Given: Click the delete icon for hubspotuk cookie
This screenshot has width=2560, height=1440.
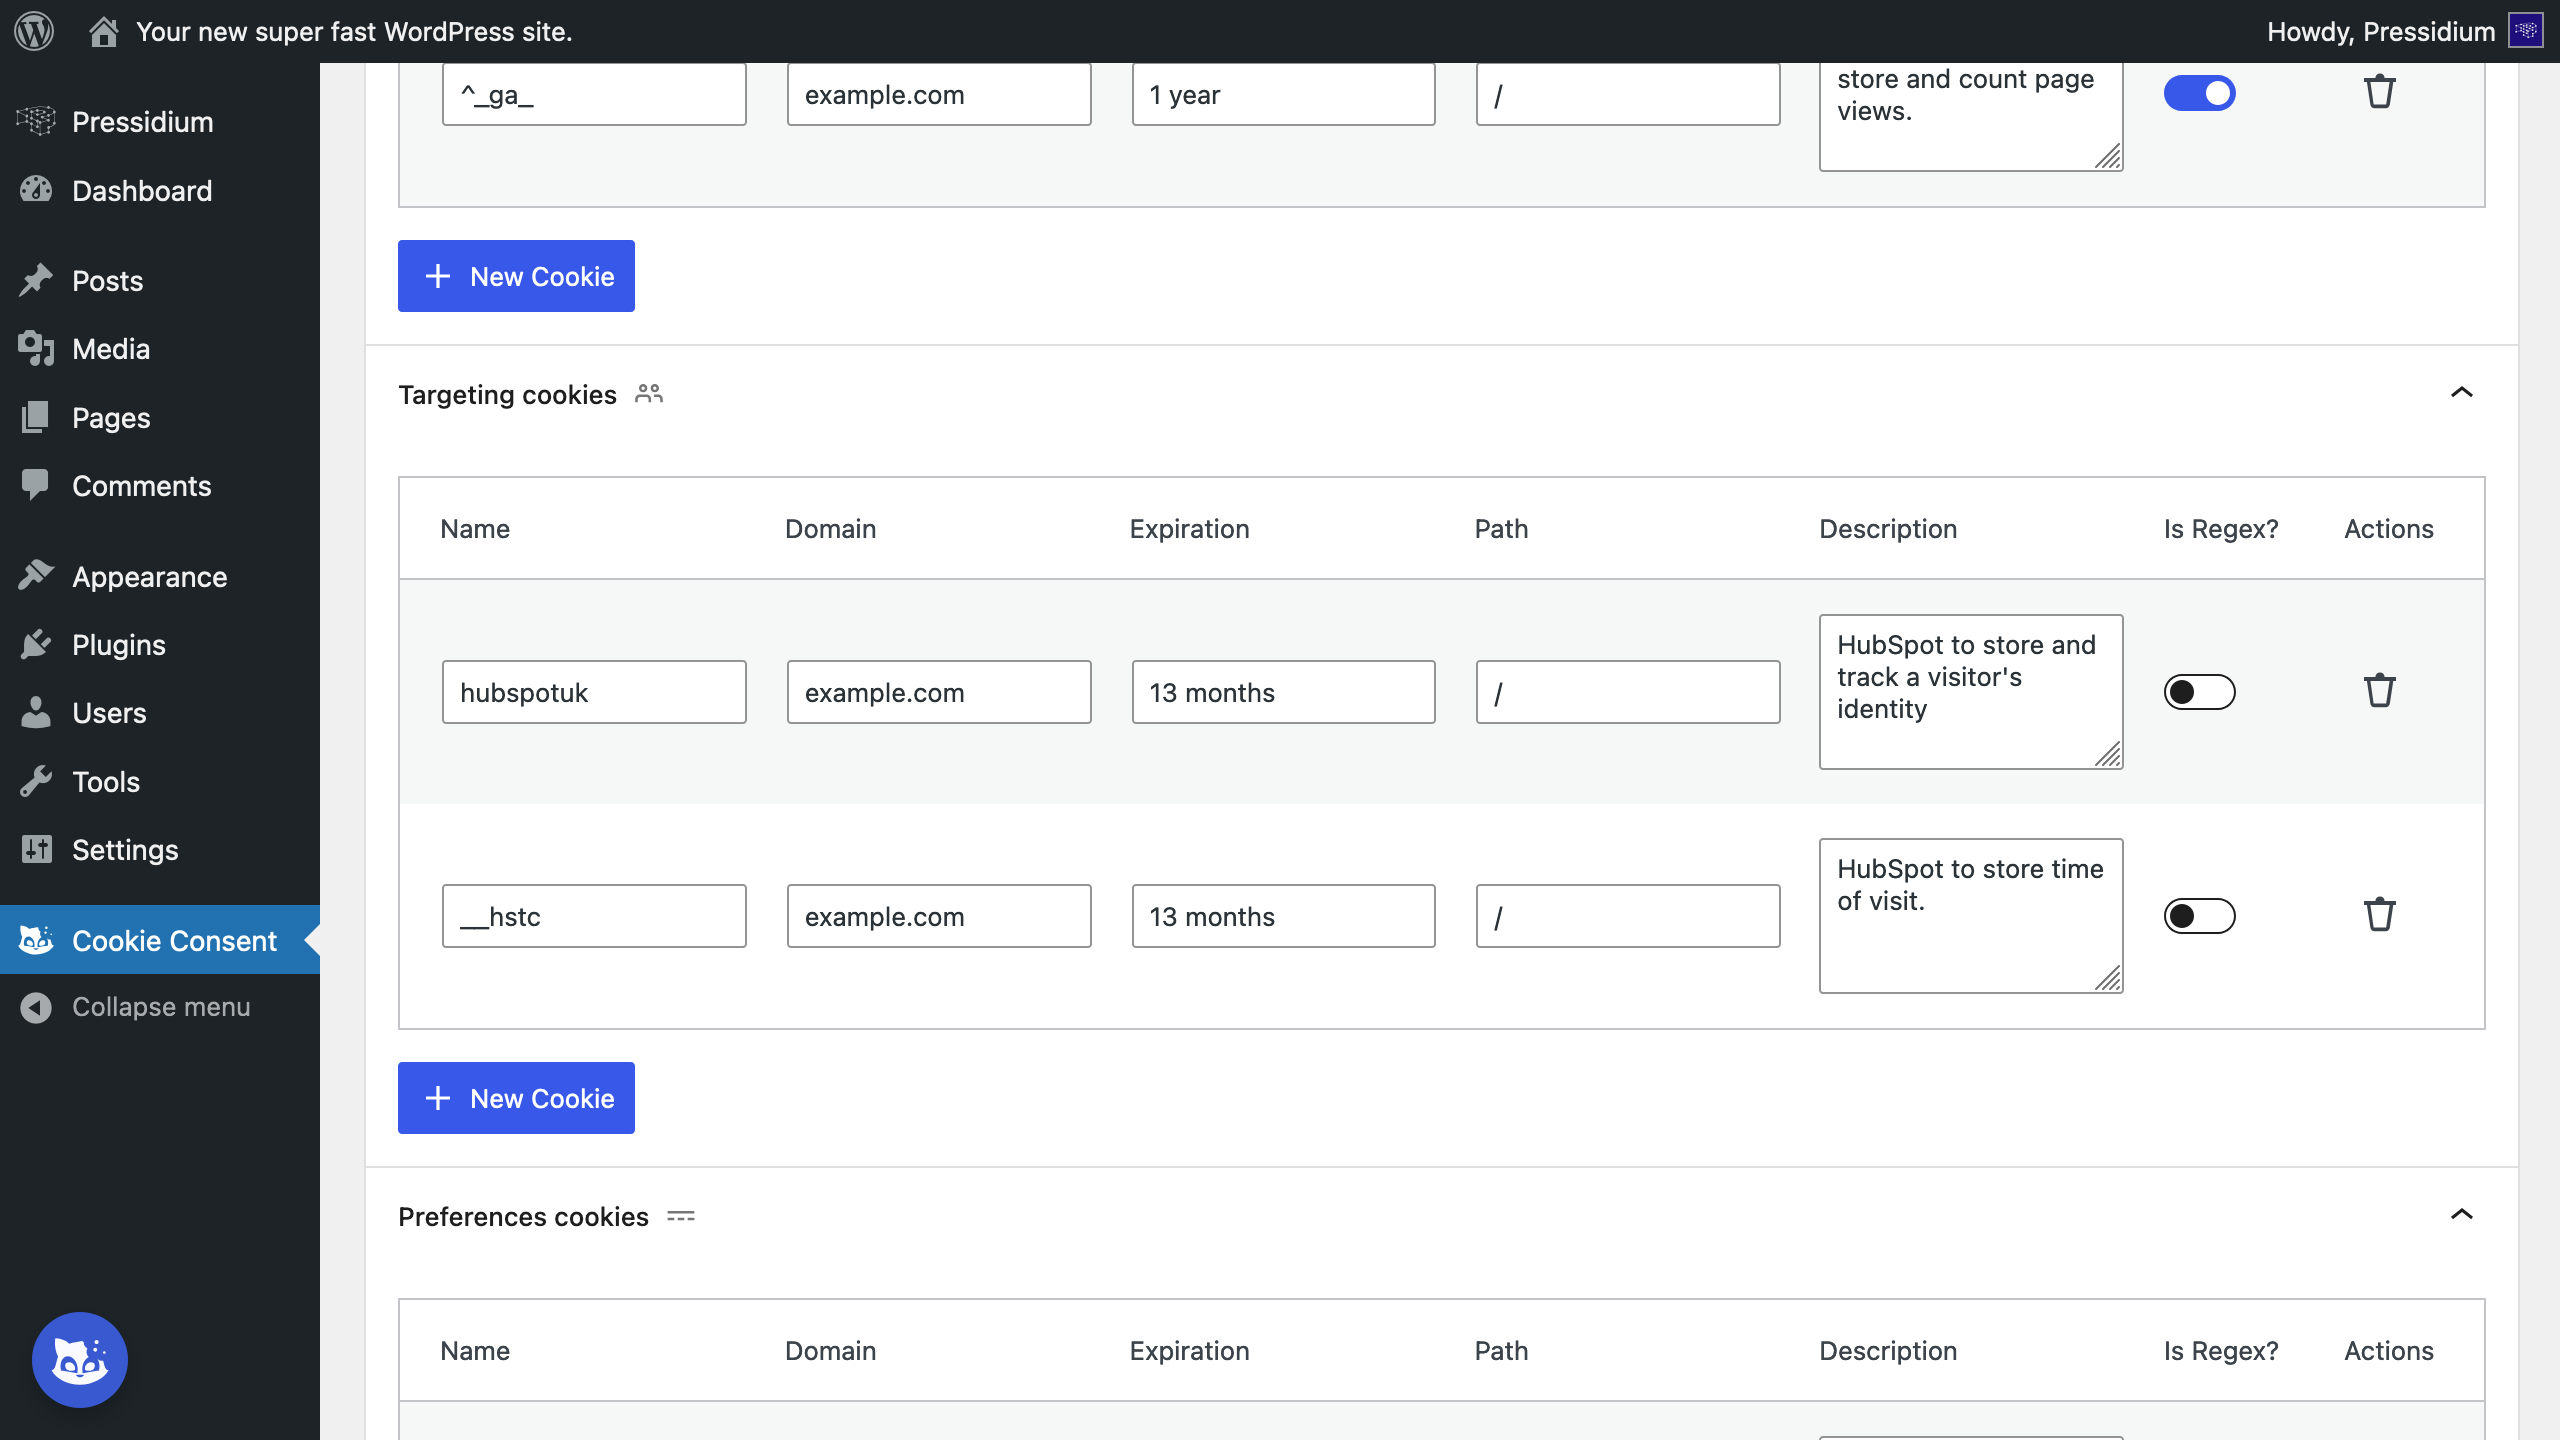Looking at the screenshot, I should tap(2379, 691).
